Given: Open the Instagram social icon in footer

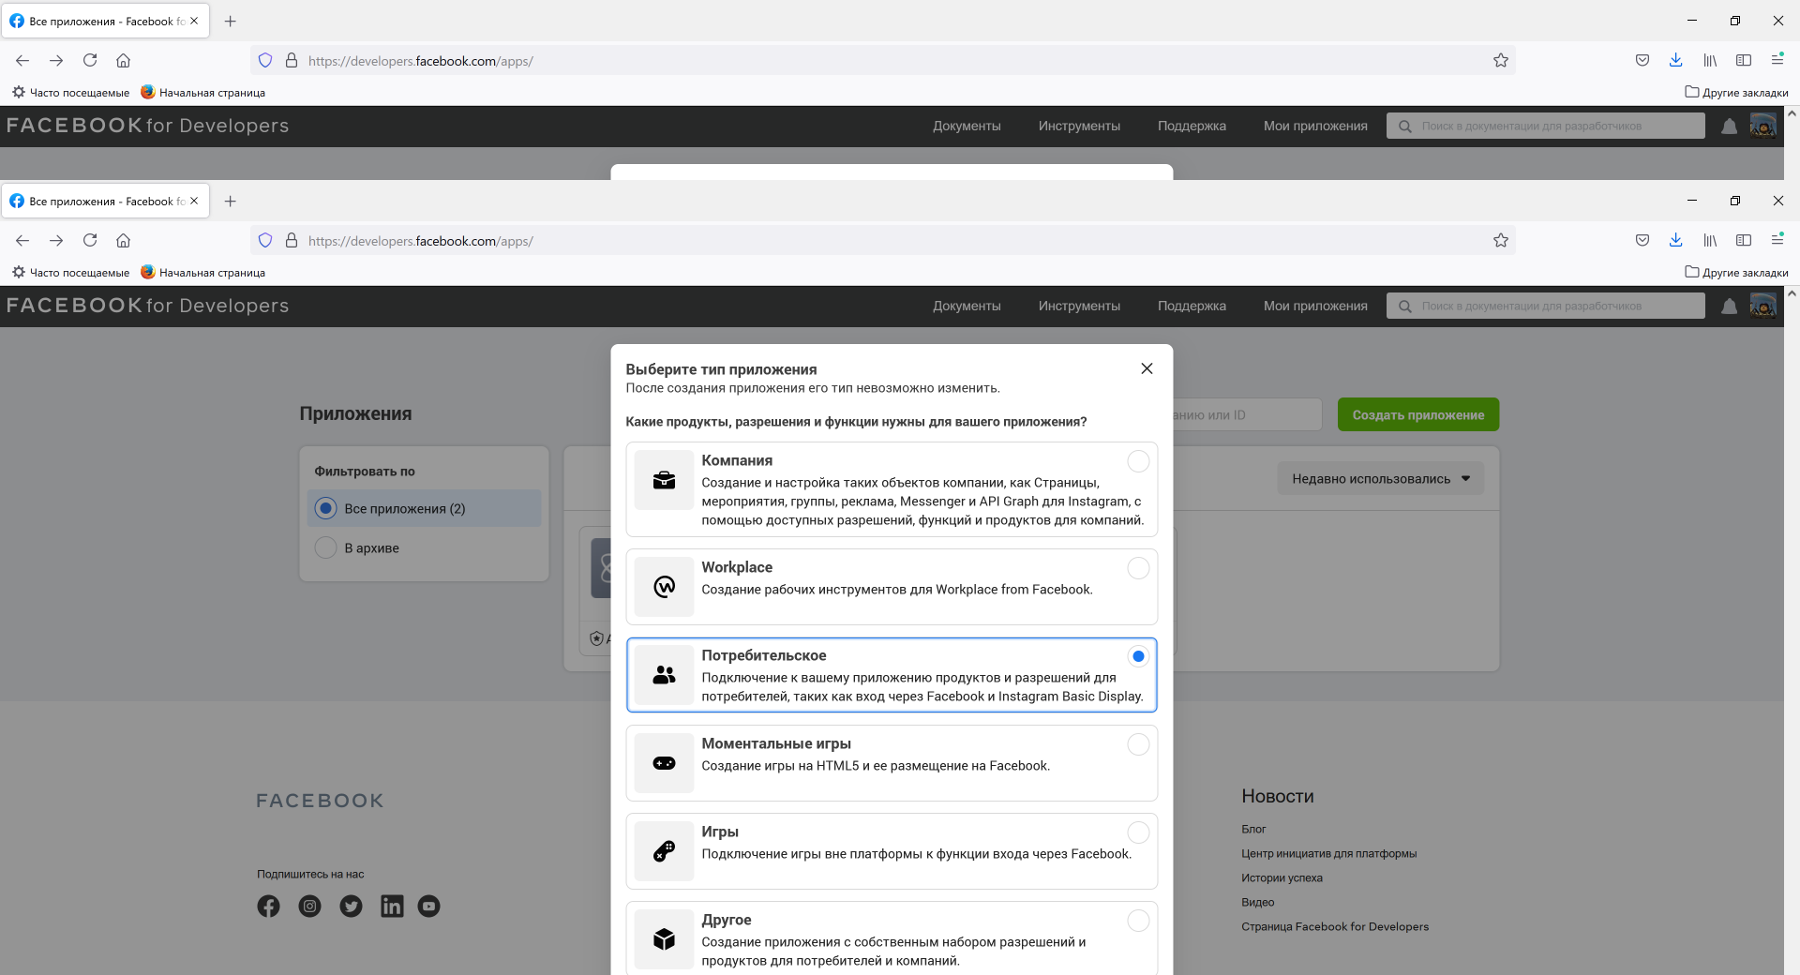Looking at the screenshot, I should pyautogui.click(x=310, y=906).
